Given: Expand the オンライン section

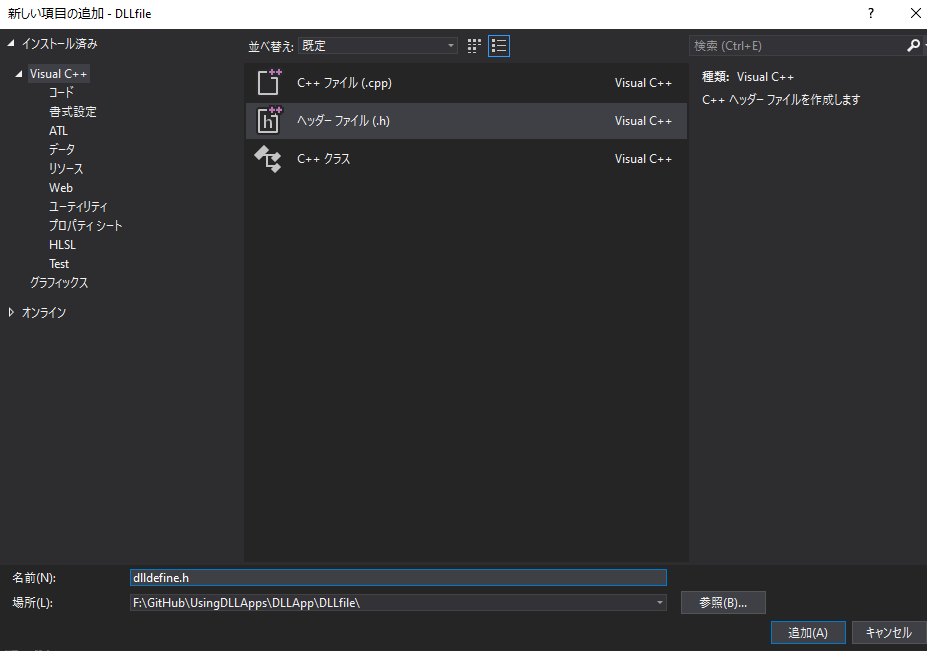Looking at the screenshot, I should coord(11,312).
